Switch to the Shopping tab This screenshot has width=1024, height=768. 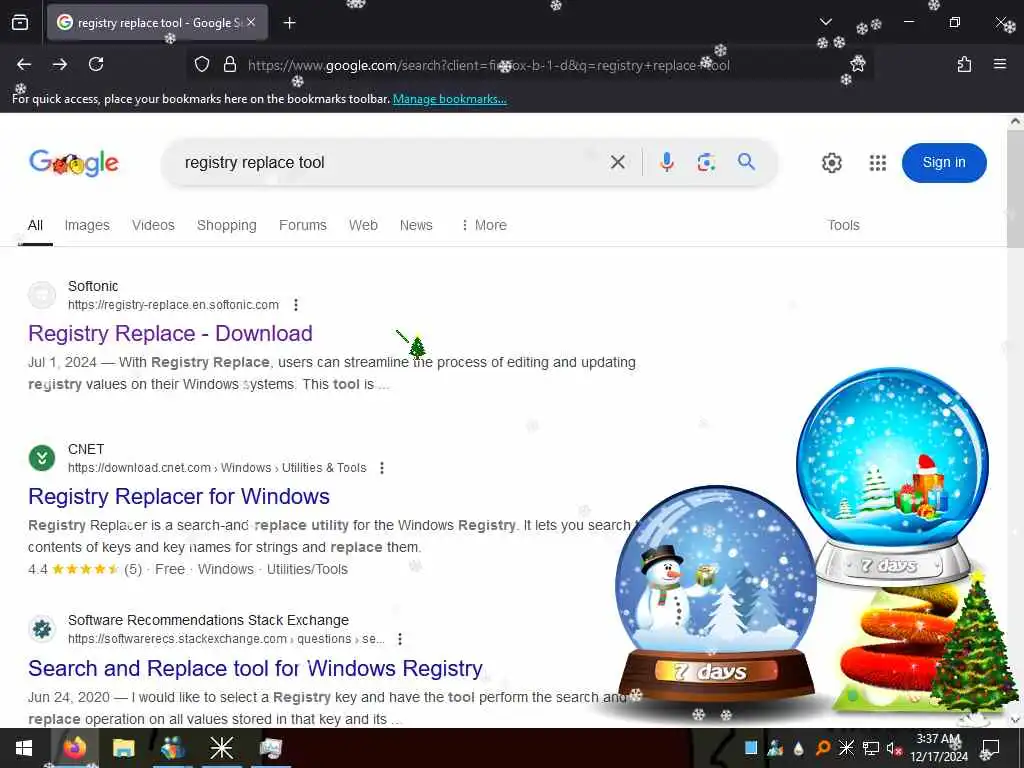[227, 225]
